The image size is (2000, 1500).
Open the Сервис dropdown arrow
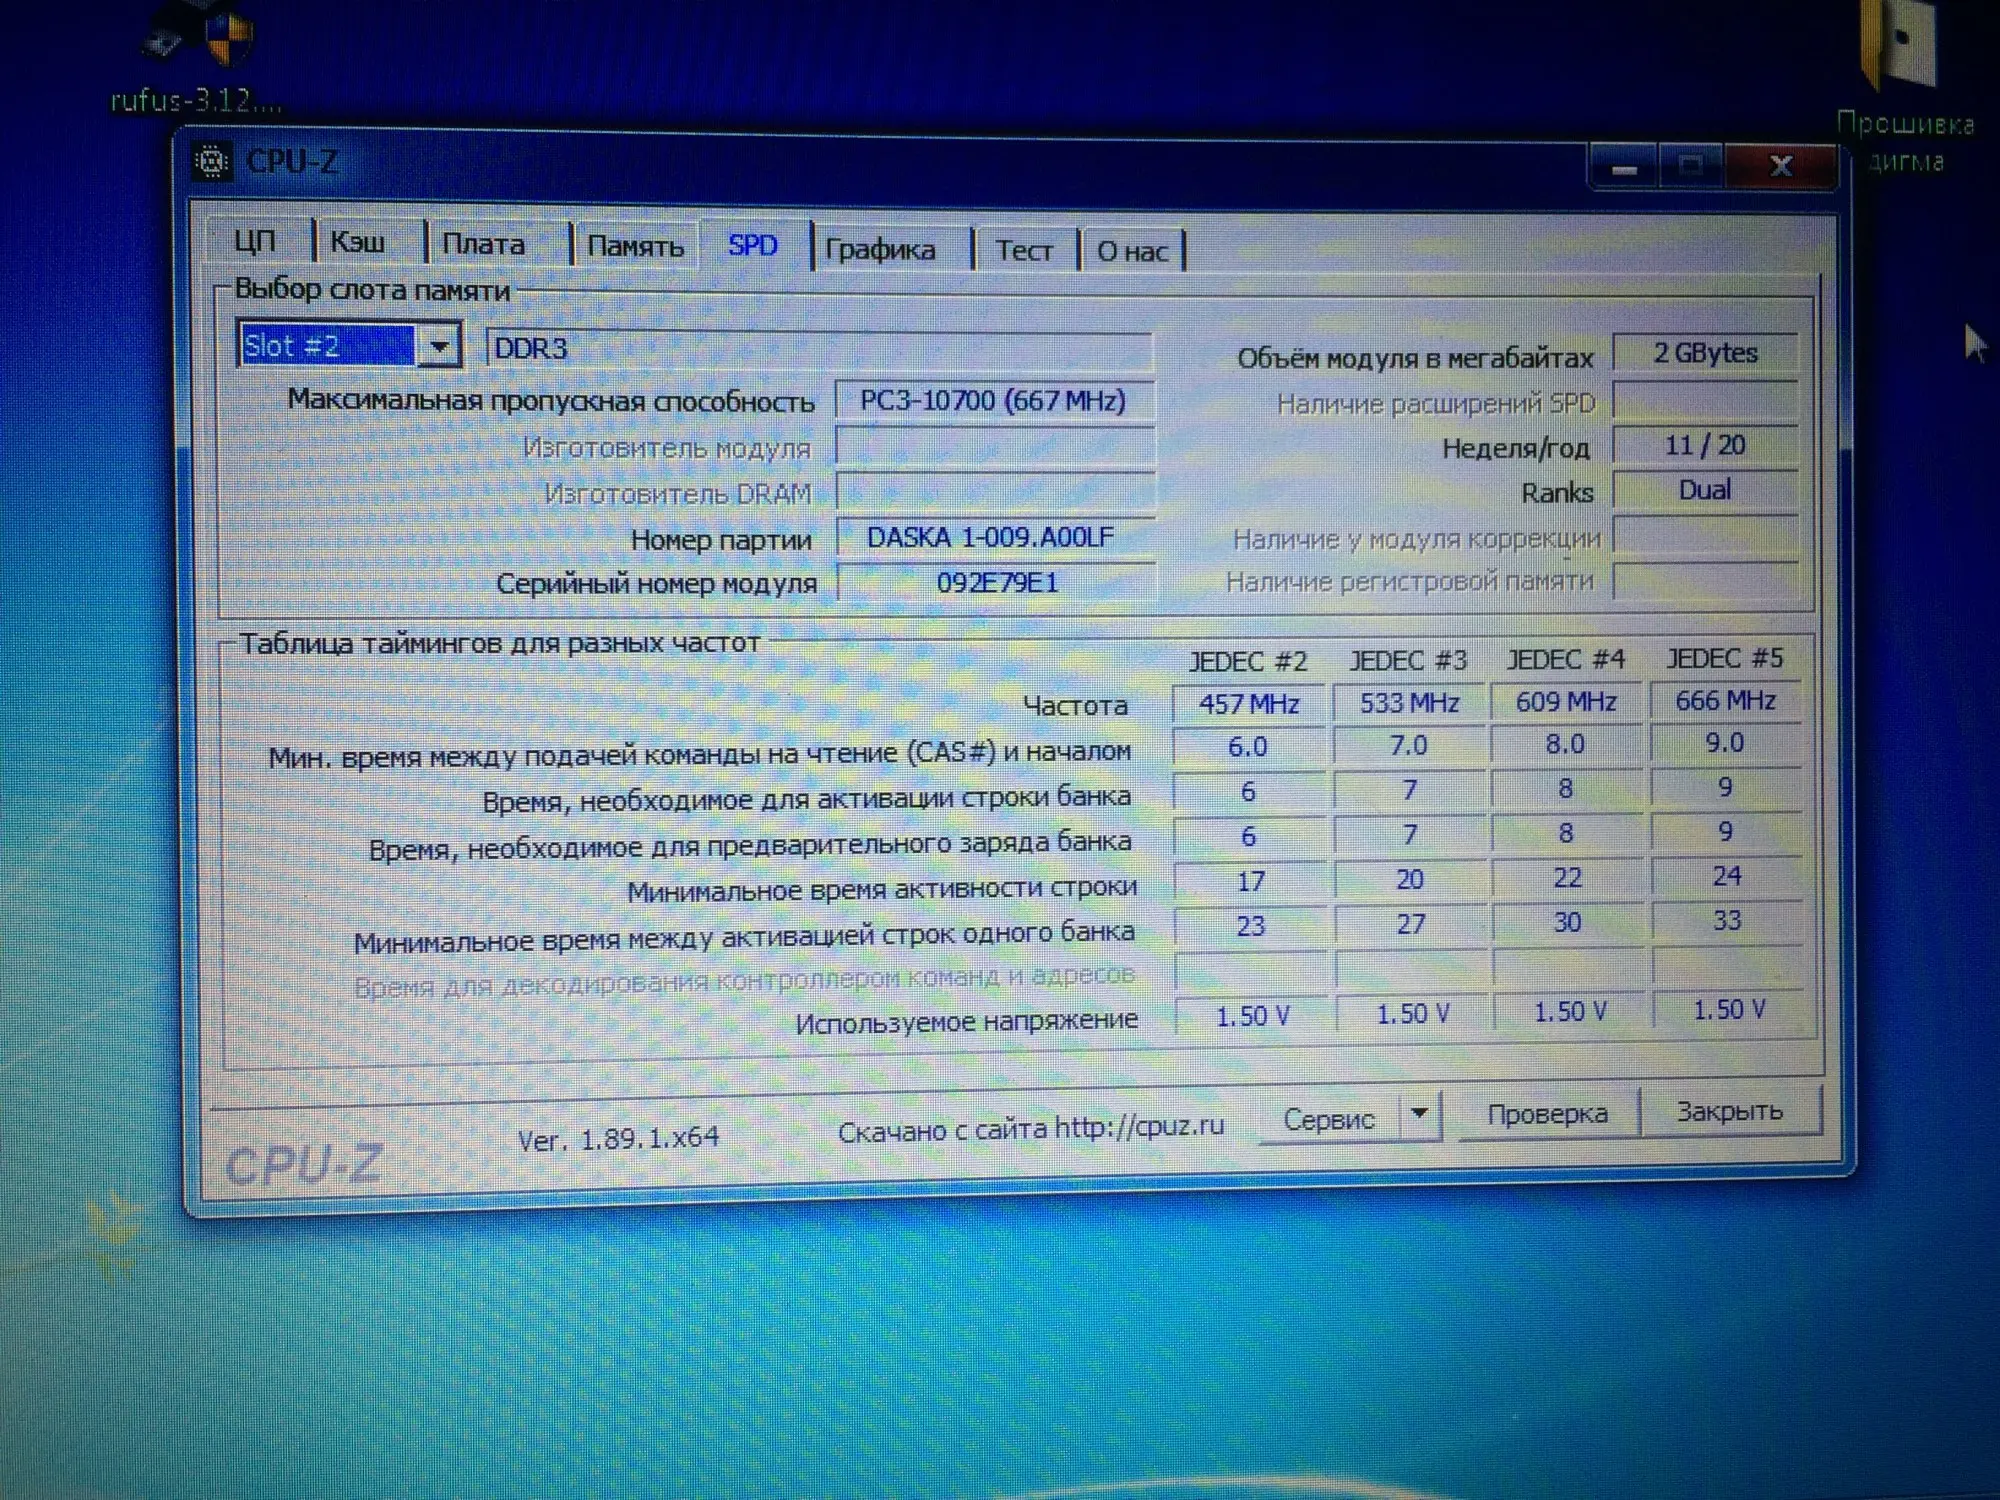coord(1420,1115)
